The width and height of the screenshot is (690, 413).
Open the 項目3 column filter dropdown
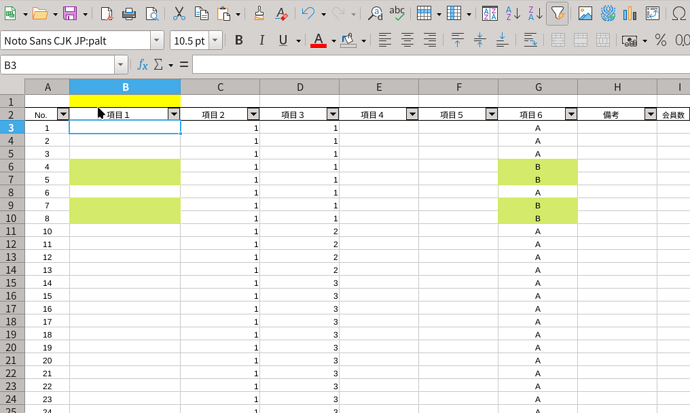(x=332, y=115)
